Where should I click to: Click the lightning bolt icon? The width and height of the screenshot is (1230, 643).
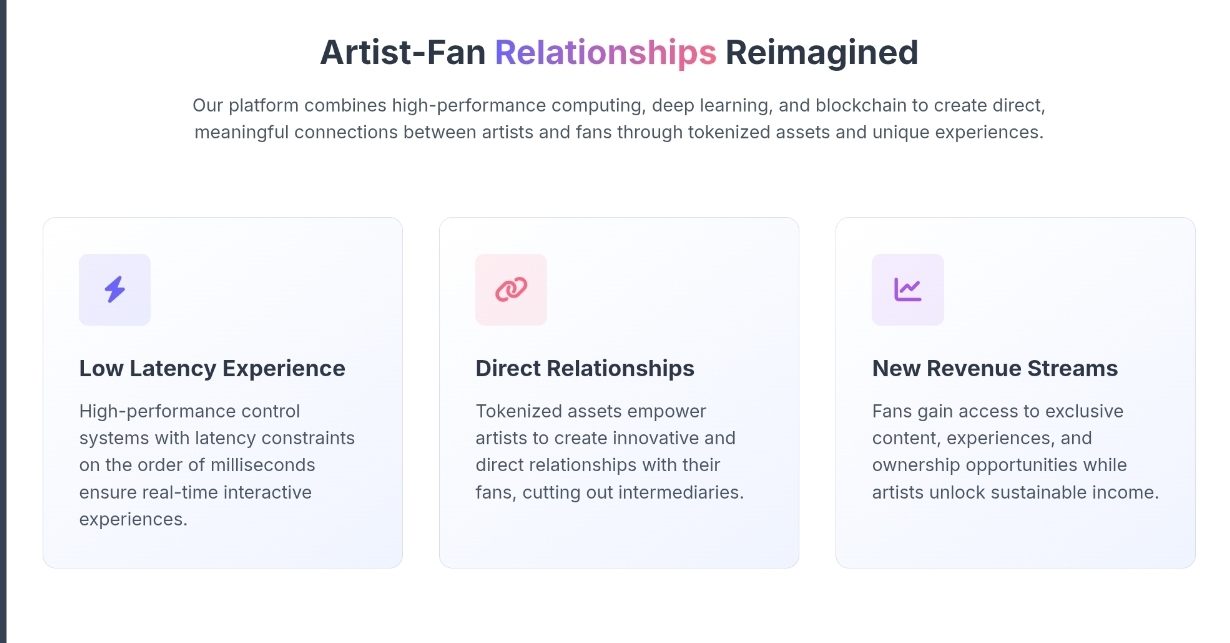[115, 290]
